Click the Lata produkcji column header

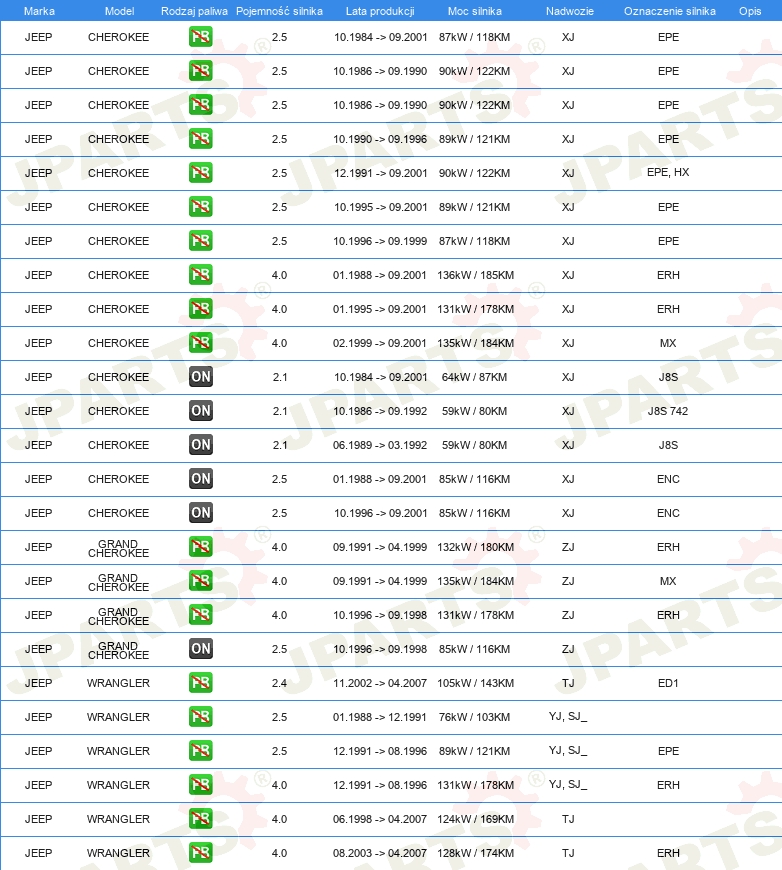[x=380, y=11]
